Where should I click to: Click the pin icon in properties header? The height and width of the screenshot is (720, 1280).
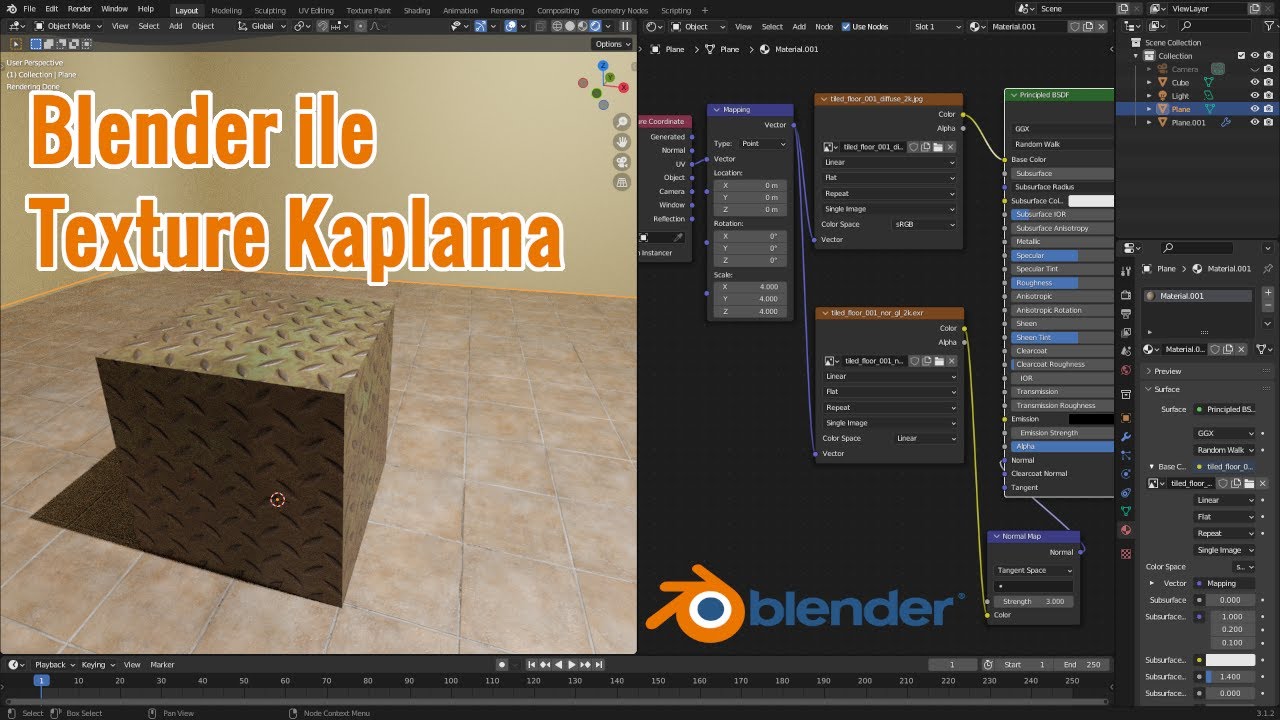pos(1268,269)
